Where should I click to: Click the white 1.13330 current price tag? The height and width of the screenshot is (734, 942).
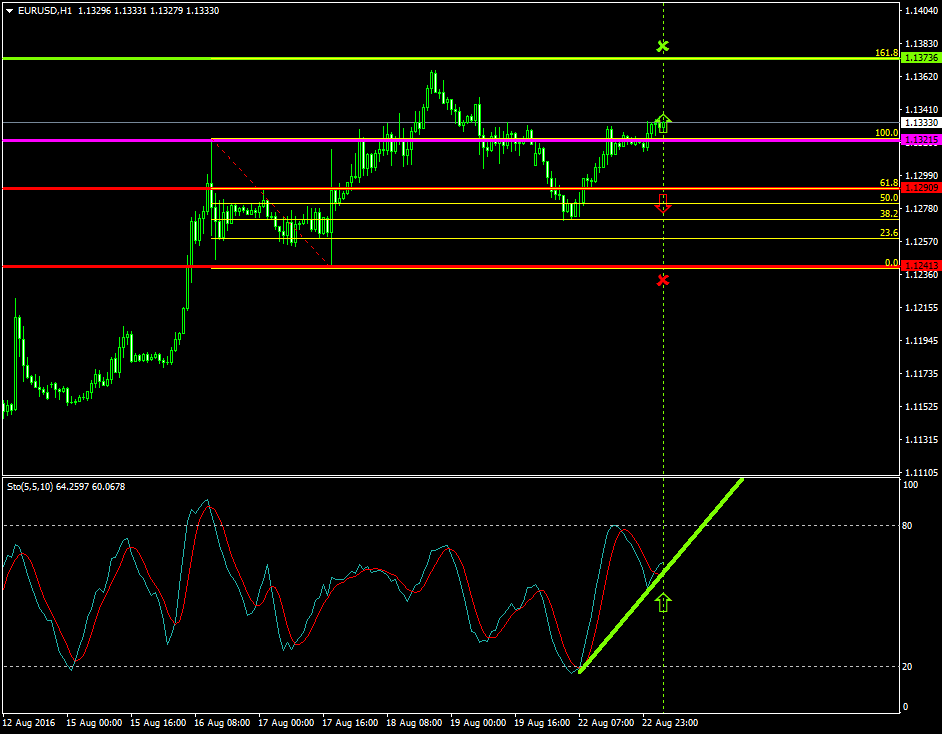pyautogui.click(x=920, y=122)
